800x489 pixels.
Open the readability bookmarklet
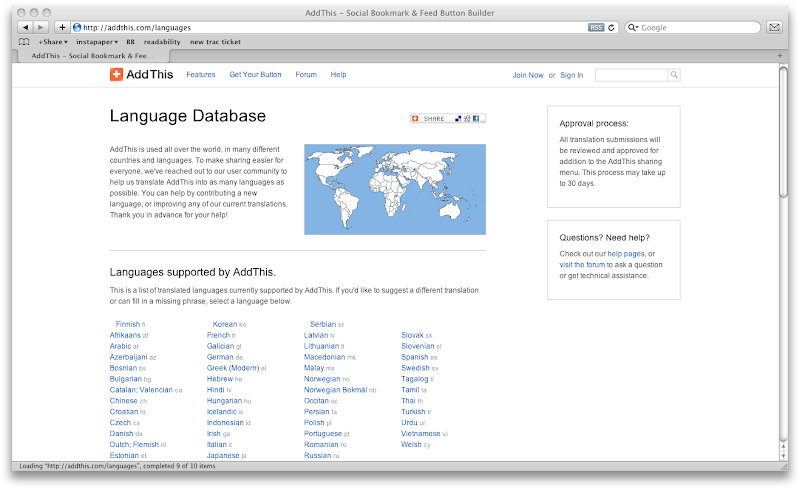[162, 42]
